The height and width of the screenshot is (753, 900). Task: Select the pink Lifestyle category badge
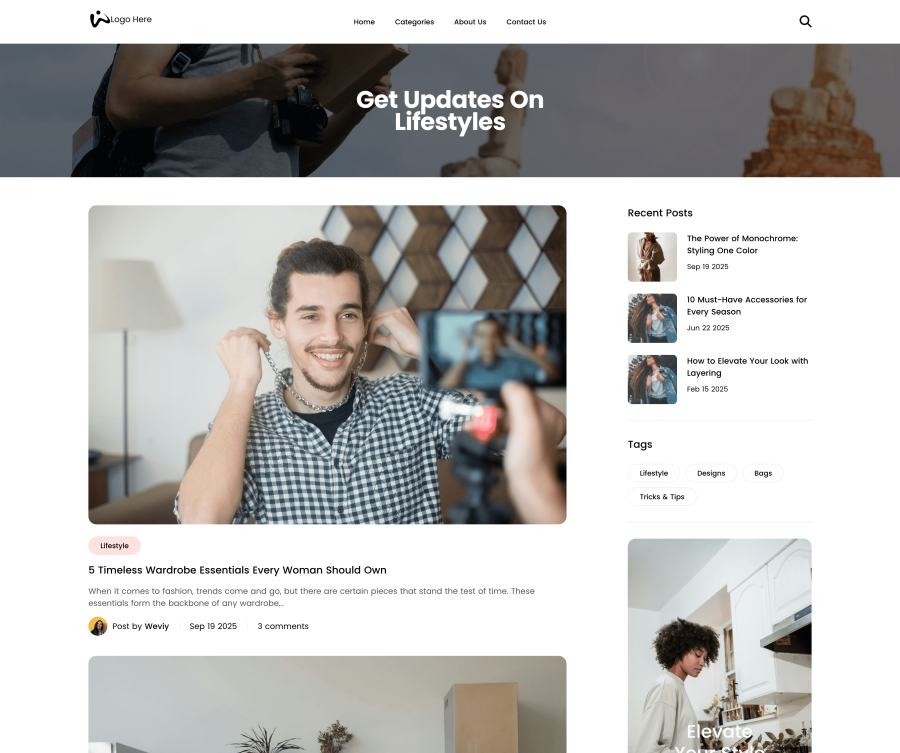114,546
